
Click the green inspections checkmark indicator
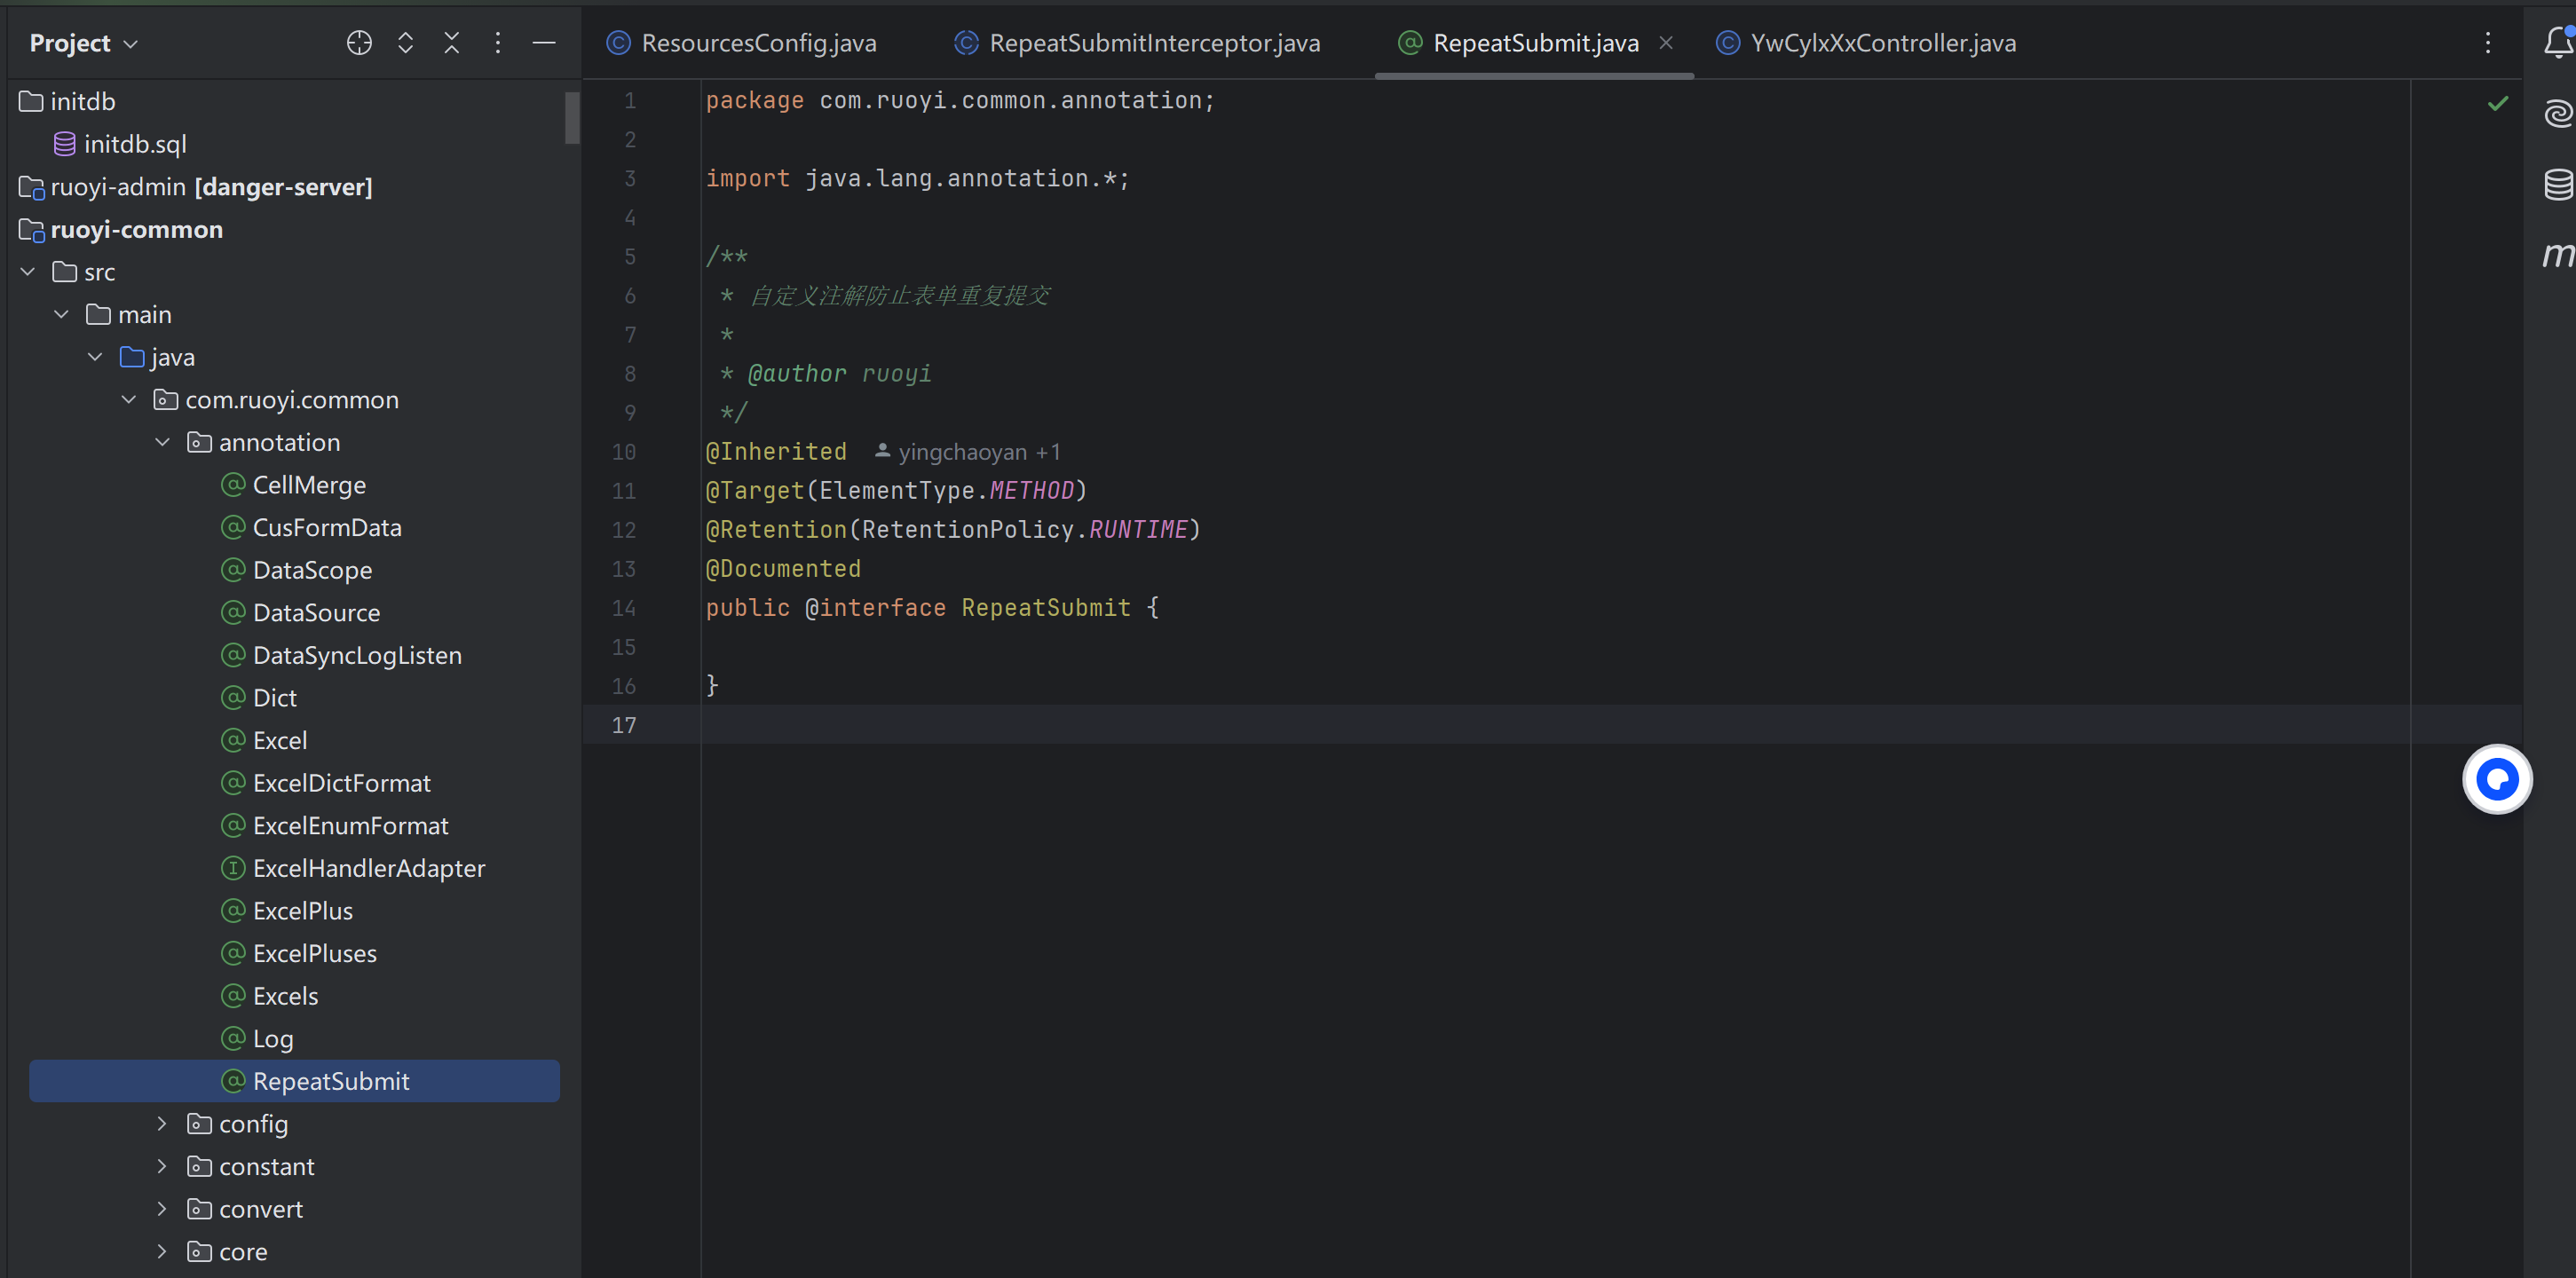pos(2497,103)
